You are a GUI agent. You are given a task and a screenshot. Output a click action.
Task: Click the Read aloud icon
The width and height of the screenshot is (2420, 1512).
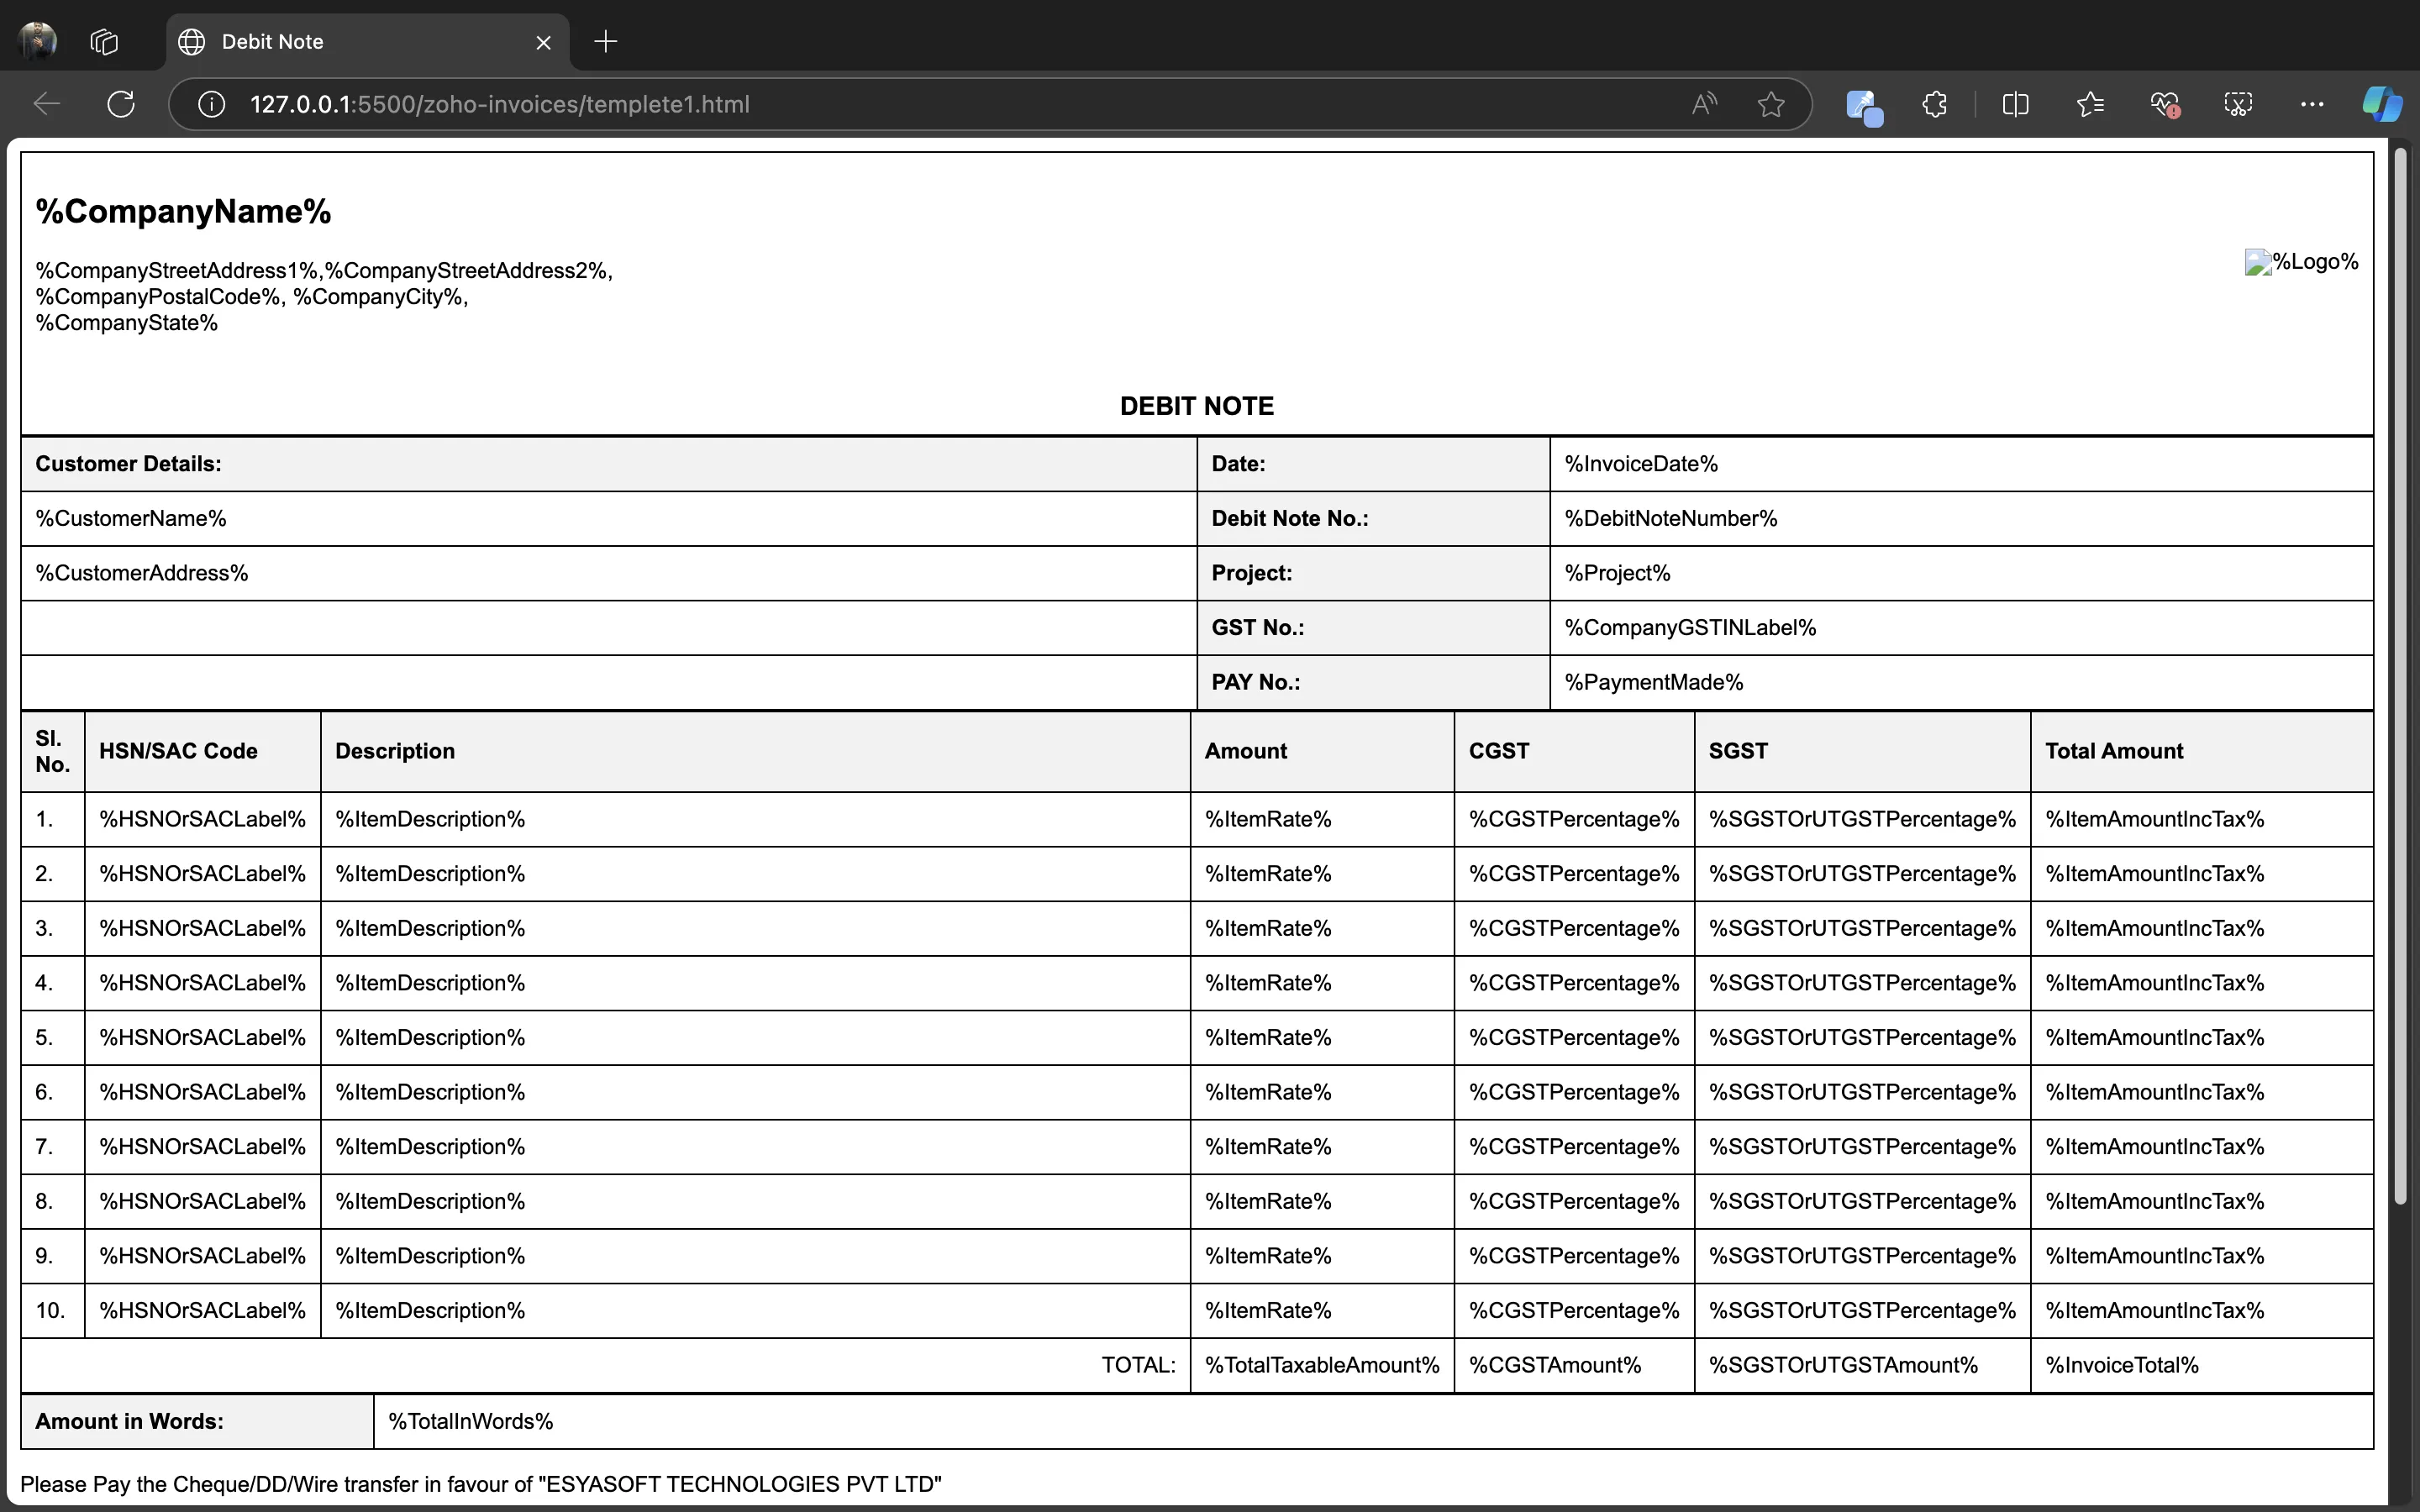point(1704,104)
